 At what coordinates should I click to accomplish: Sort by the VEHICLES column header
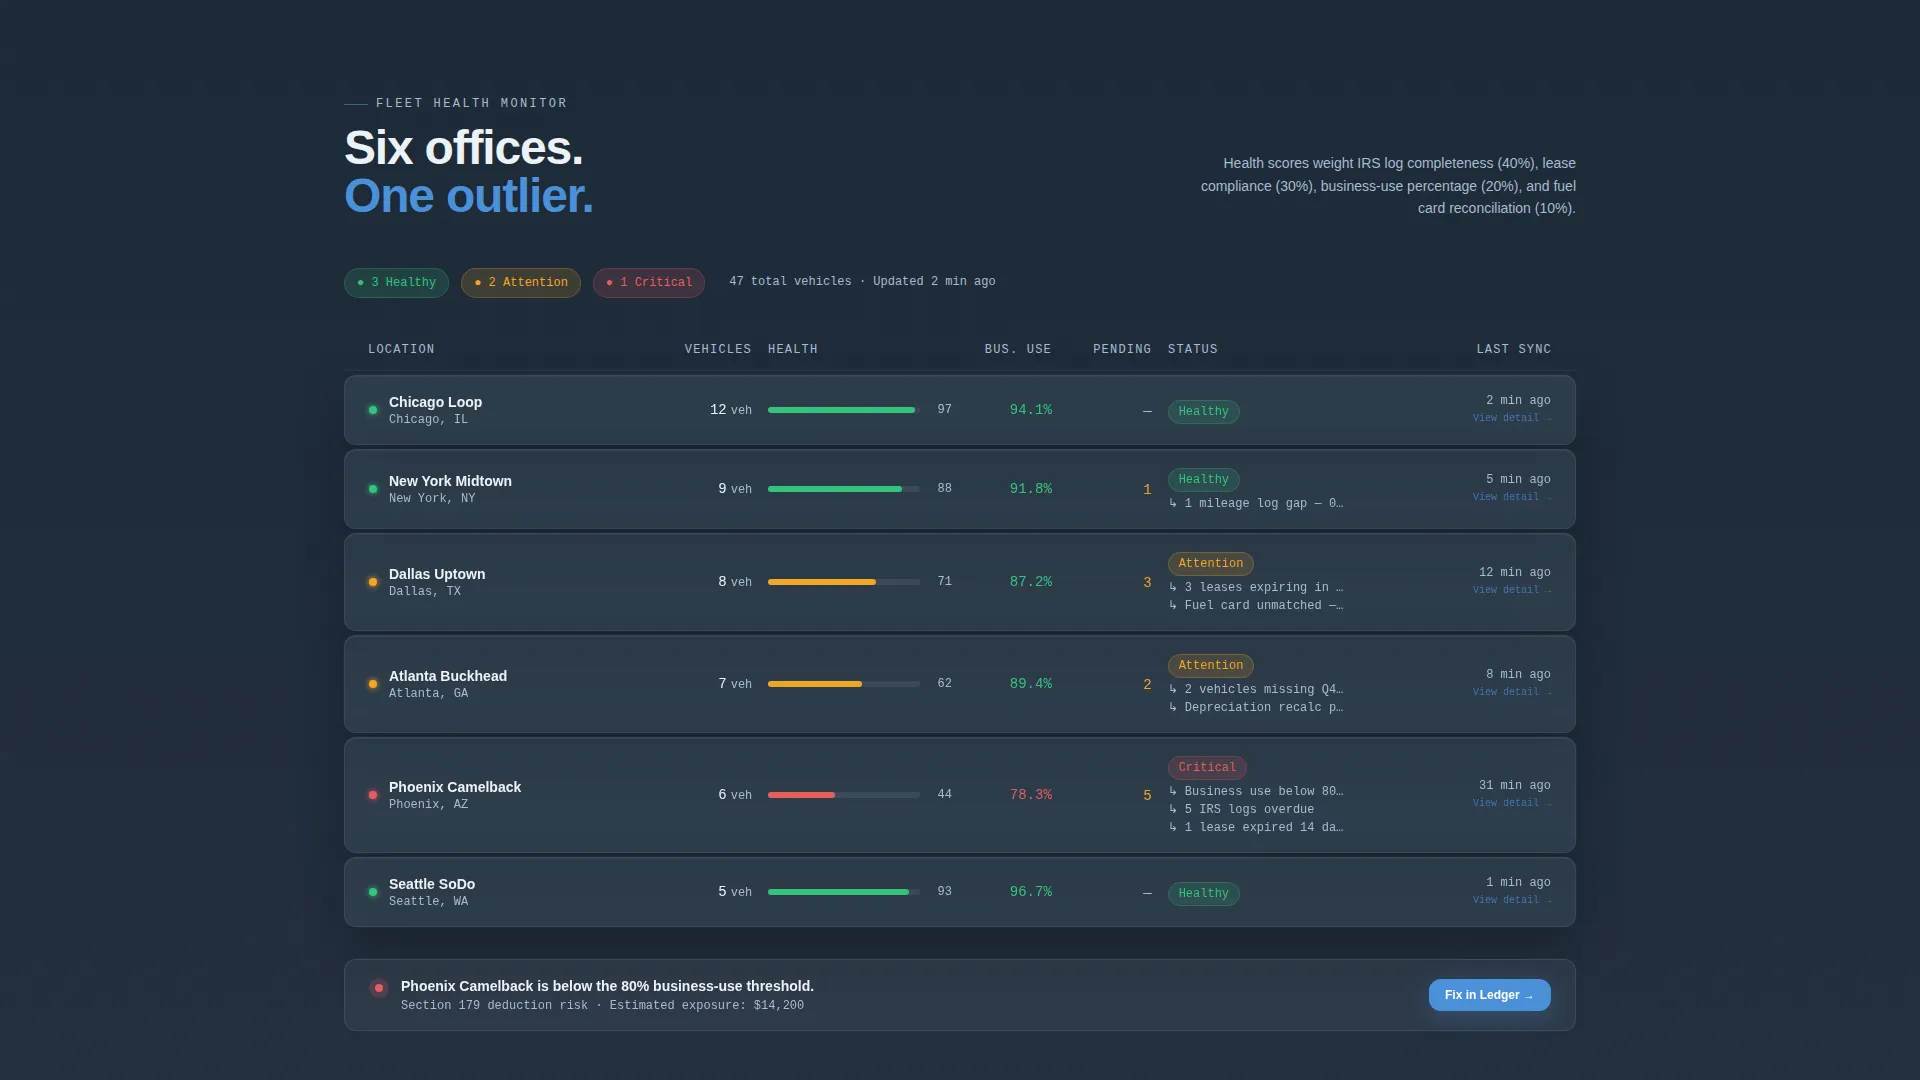(717, 349)
